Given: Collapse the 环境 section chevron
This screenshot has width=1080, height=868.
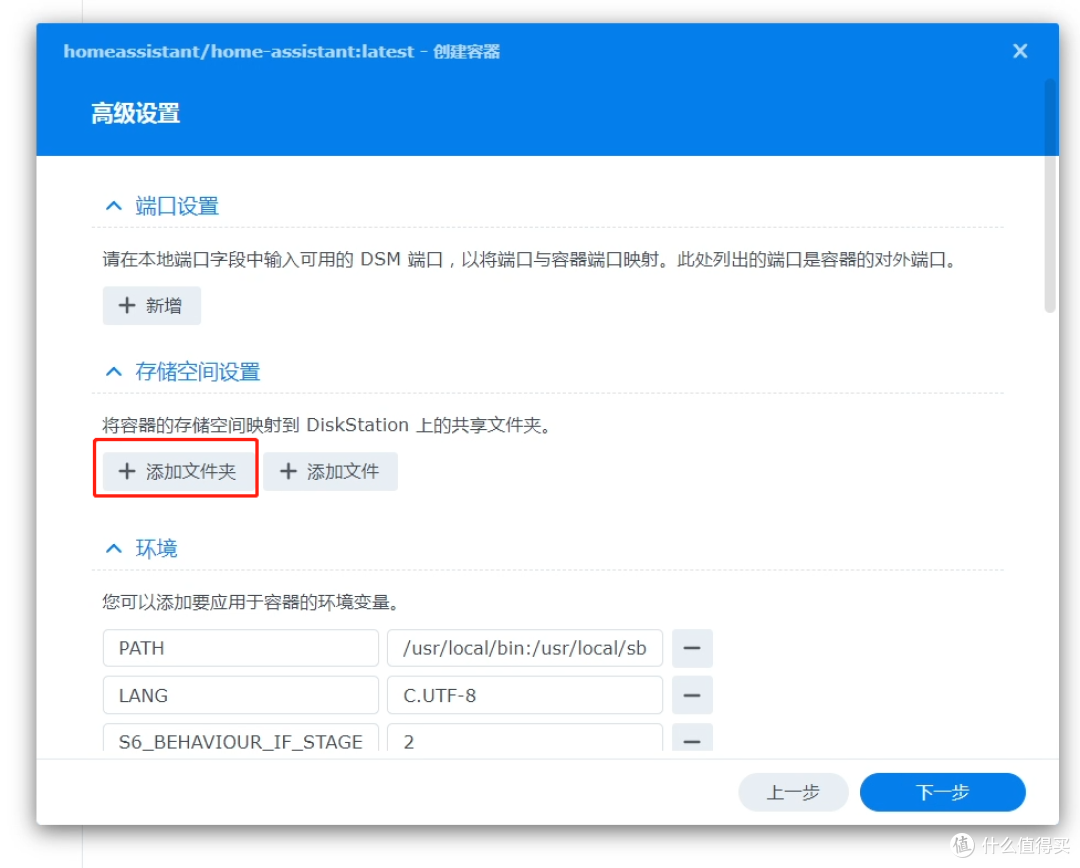Looking at the screenshot, I should click(113, 549).
